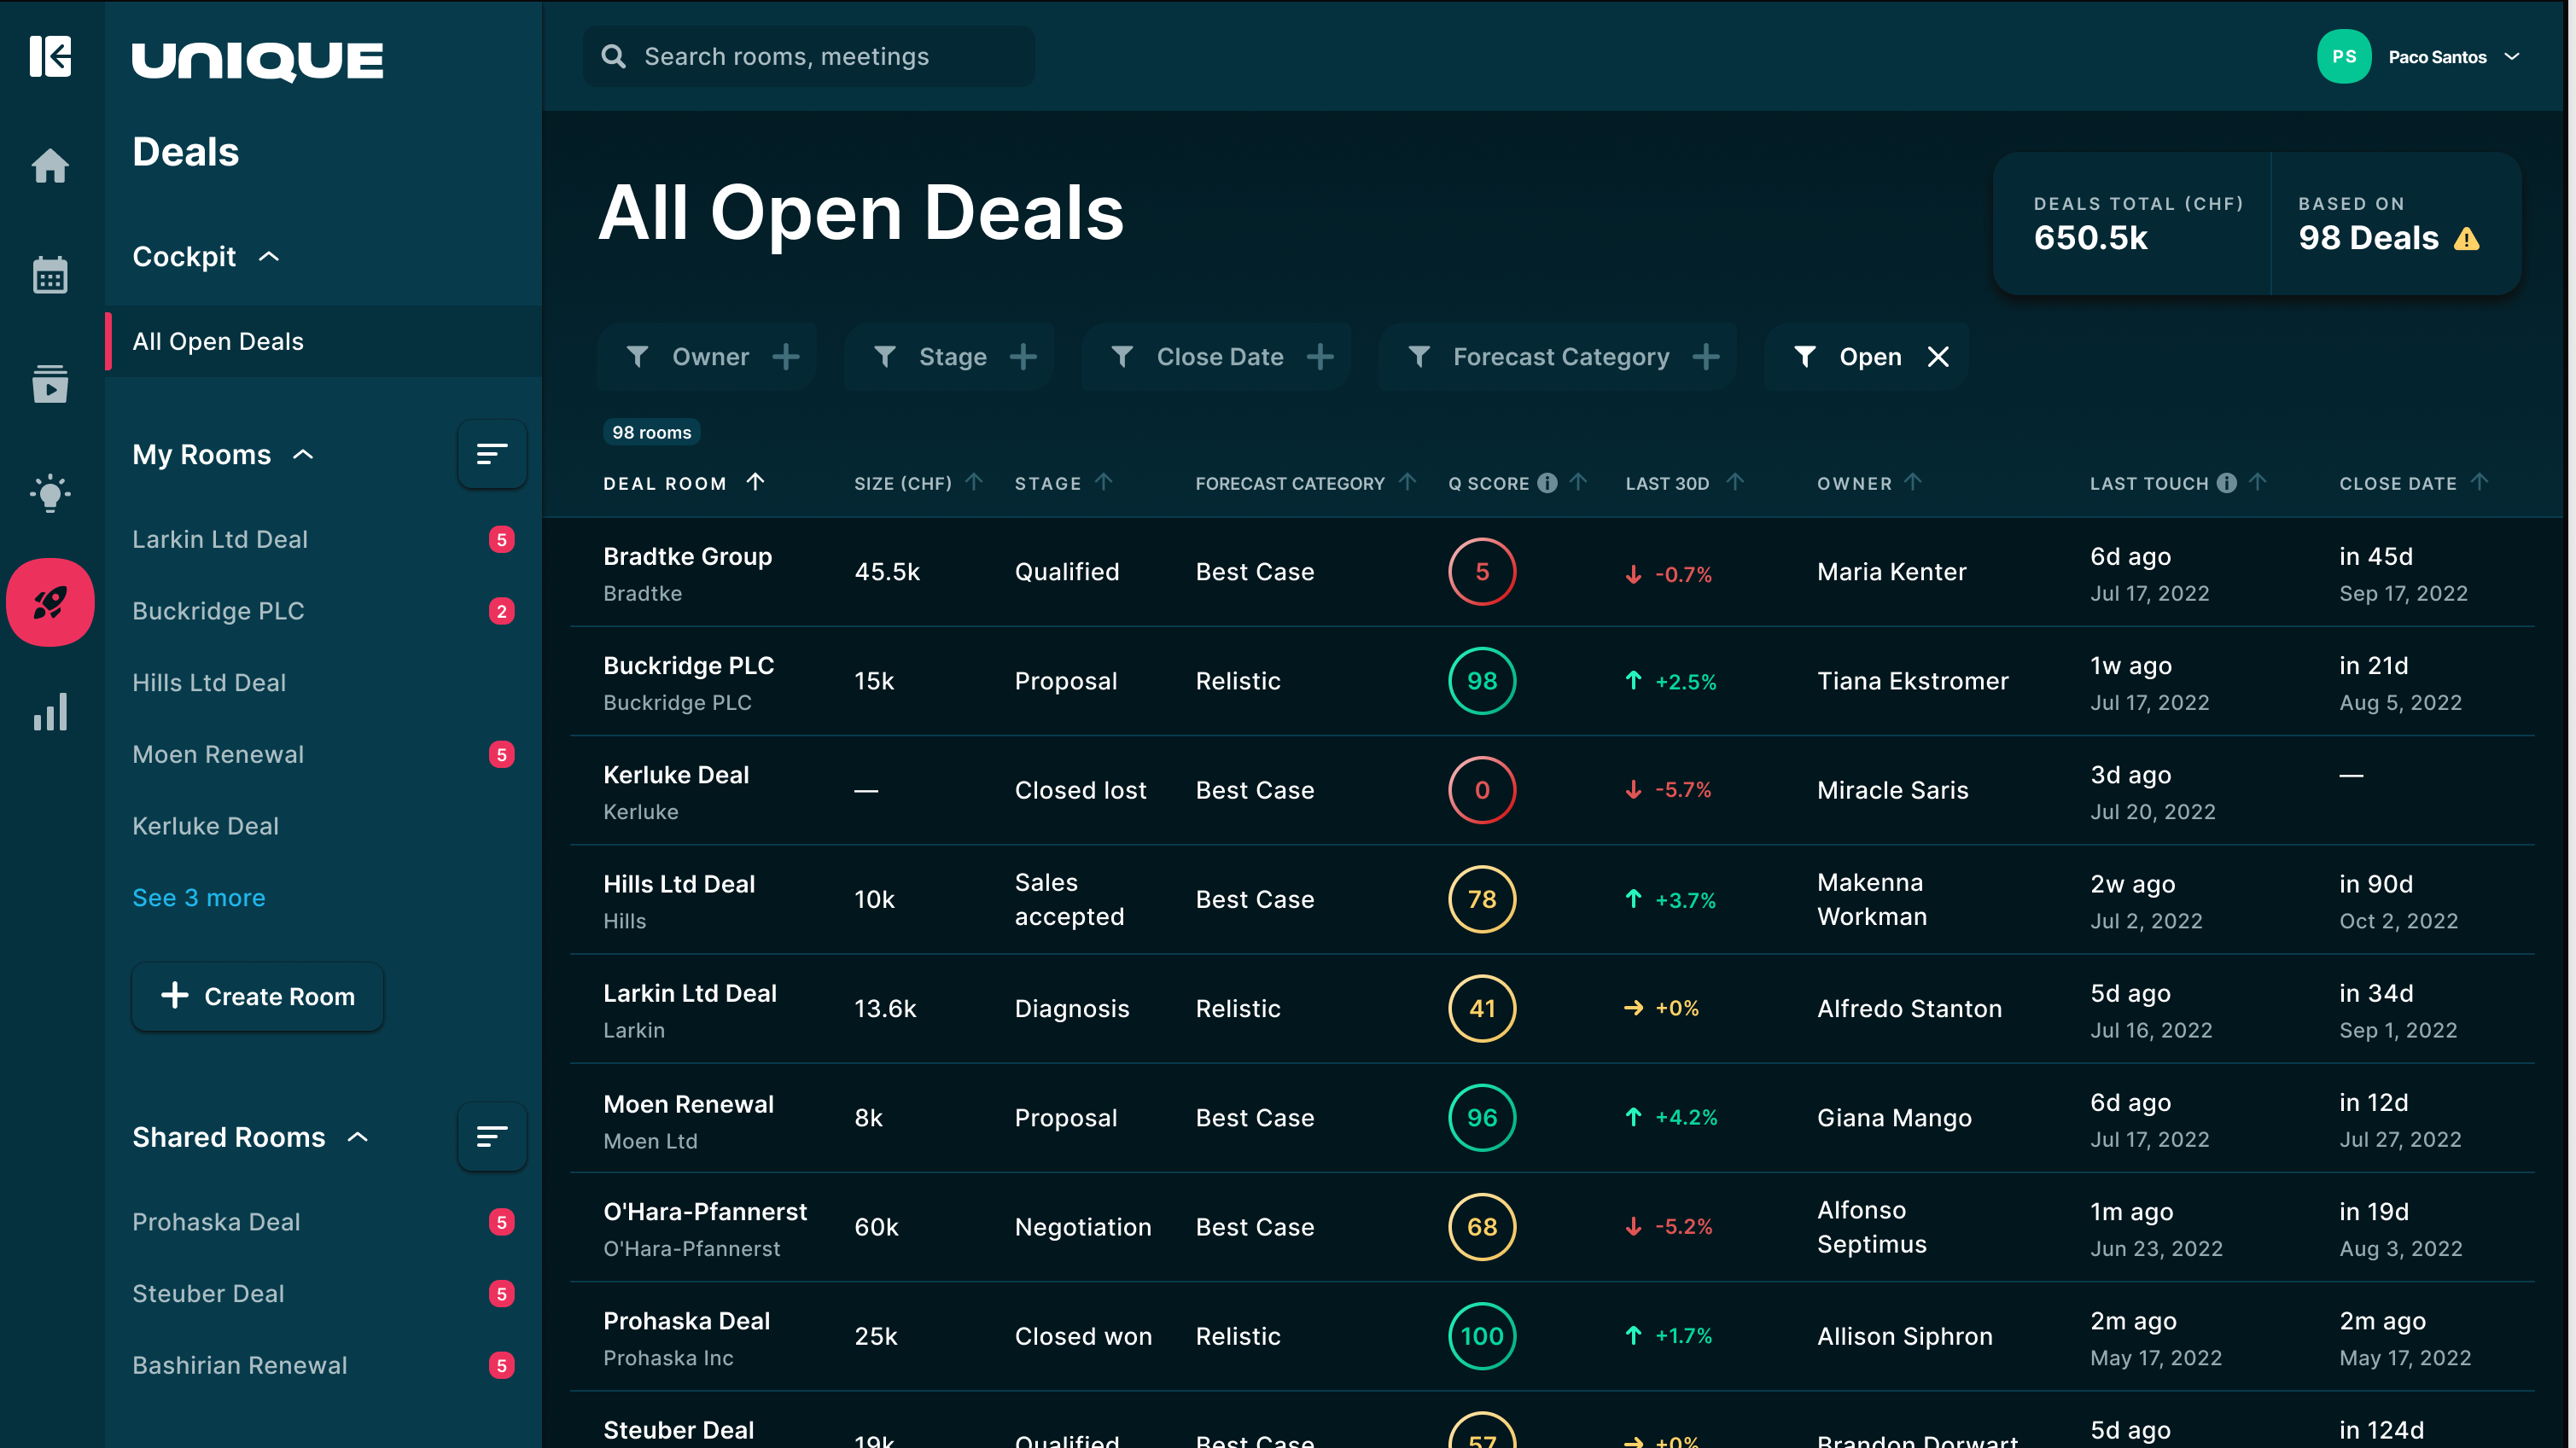The height and width of the screenshot is (1448, 2576).
Task: Sort by Deal Room column arrow
Action: 756,482
